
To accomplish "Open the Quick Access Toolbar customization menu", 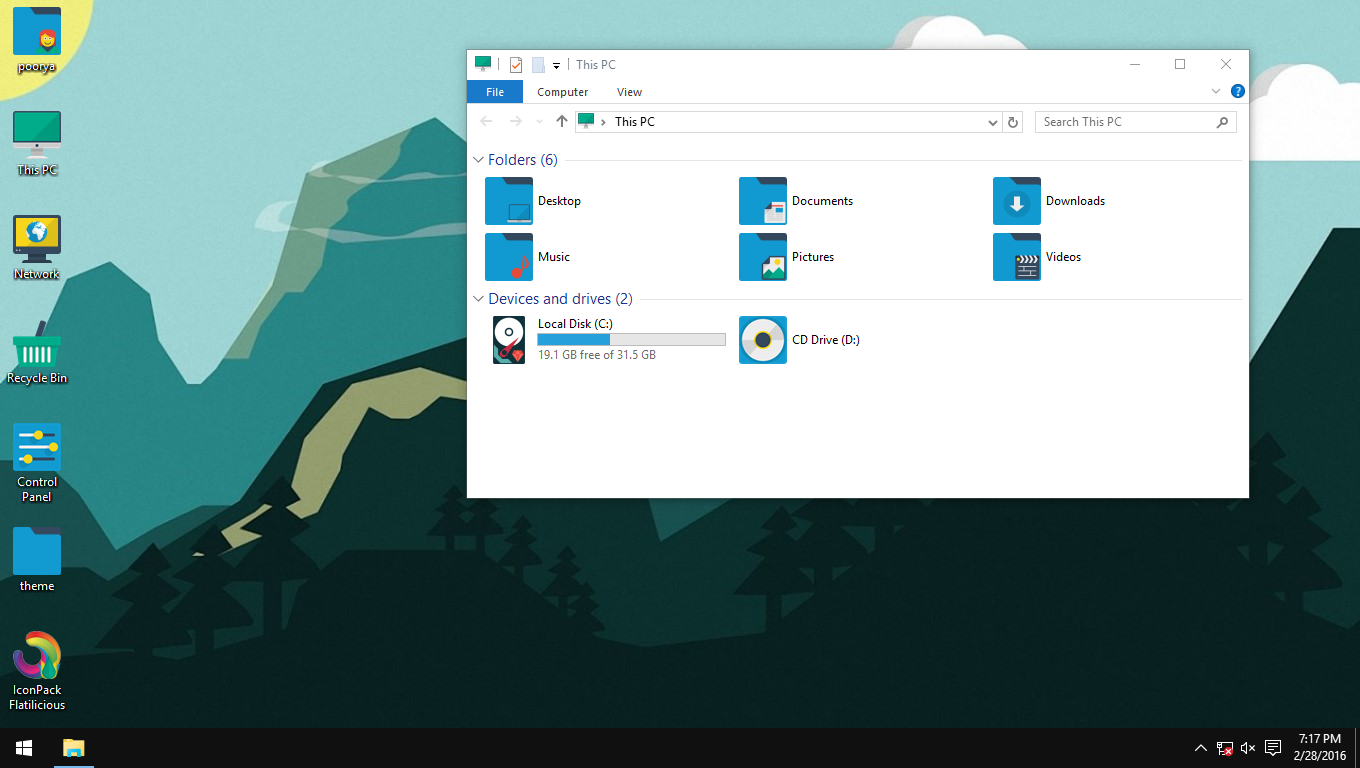I will (556, 64).
